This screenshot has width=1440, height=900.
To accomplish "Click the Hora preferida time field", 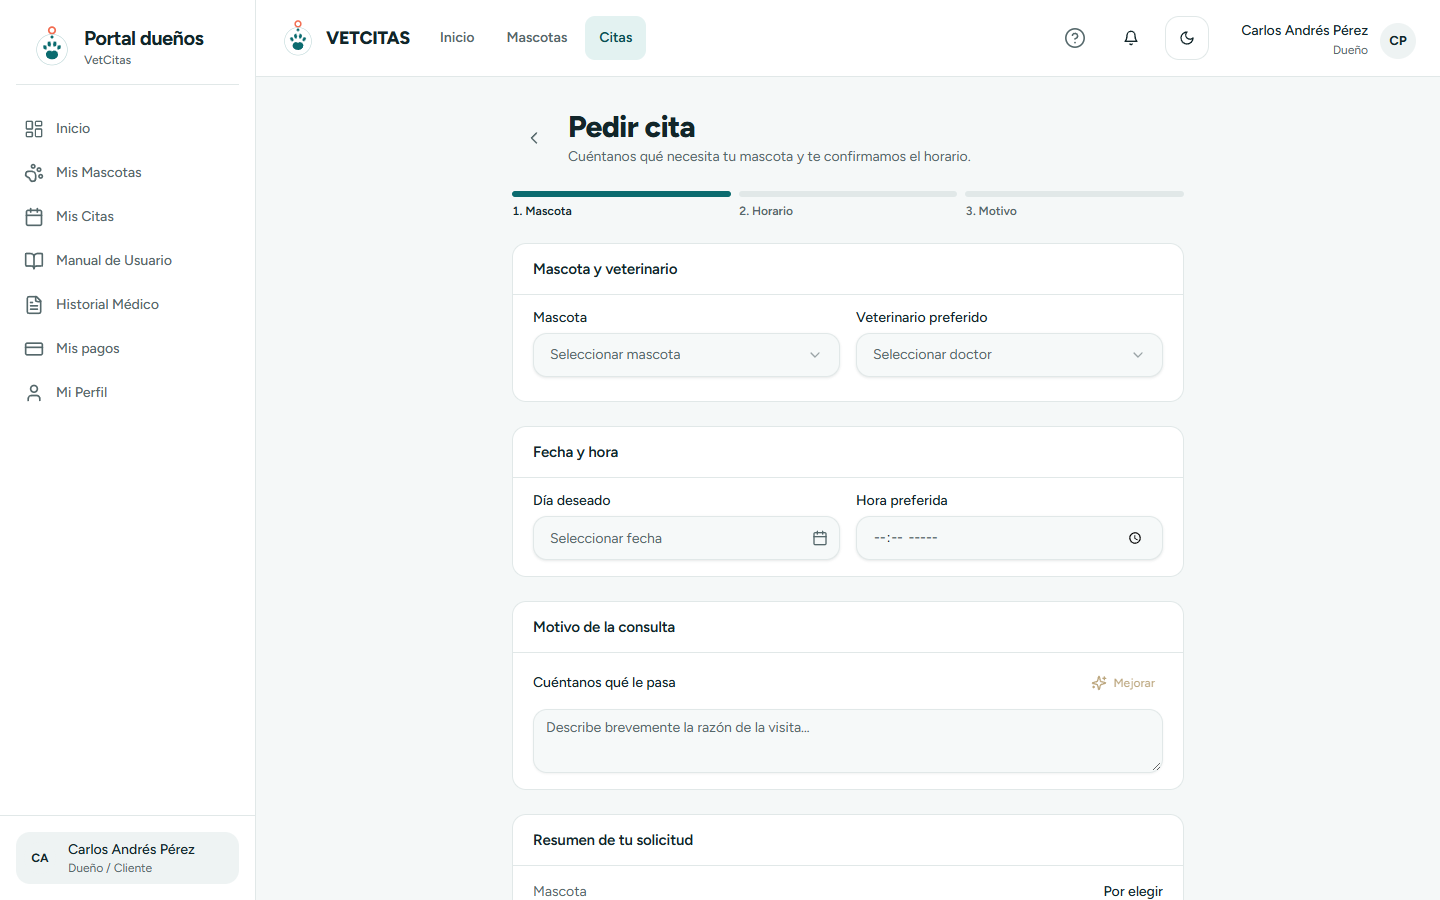I will [x=1009, y=538].
